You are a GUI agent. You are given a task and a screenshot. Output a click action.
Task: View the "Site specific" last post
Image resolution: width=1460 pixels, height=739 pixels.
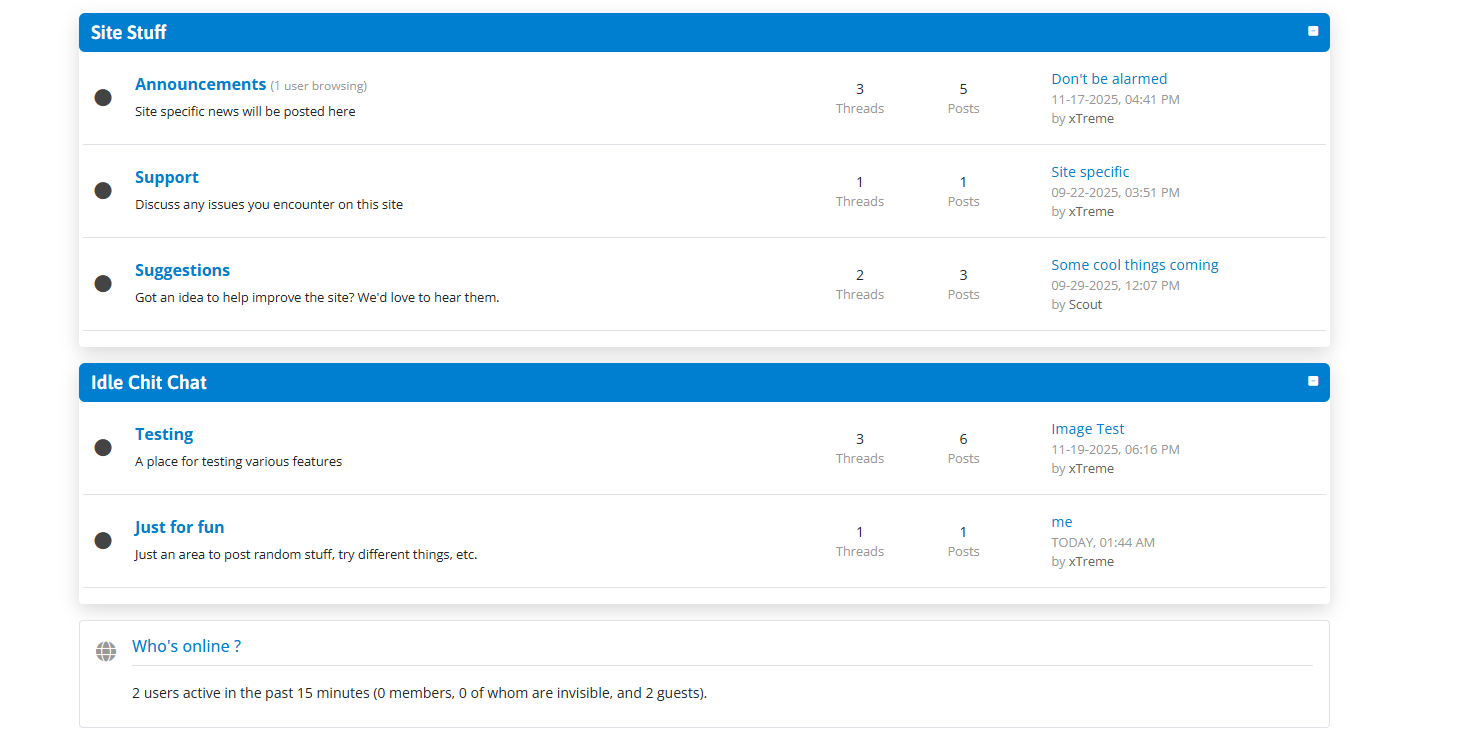pos(1089,172)
